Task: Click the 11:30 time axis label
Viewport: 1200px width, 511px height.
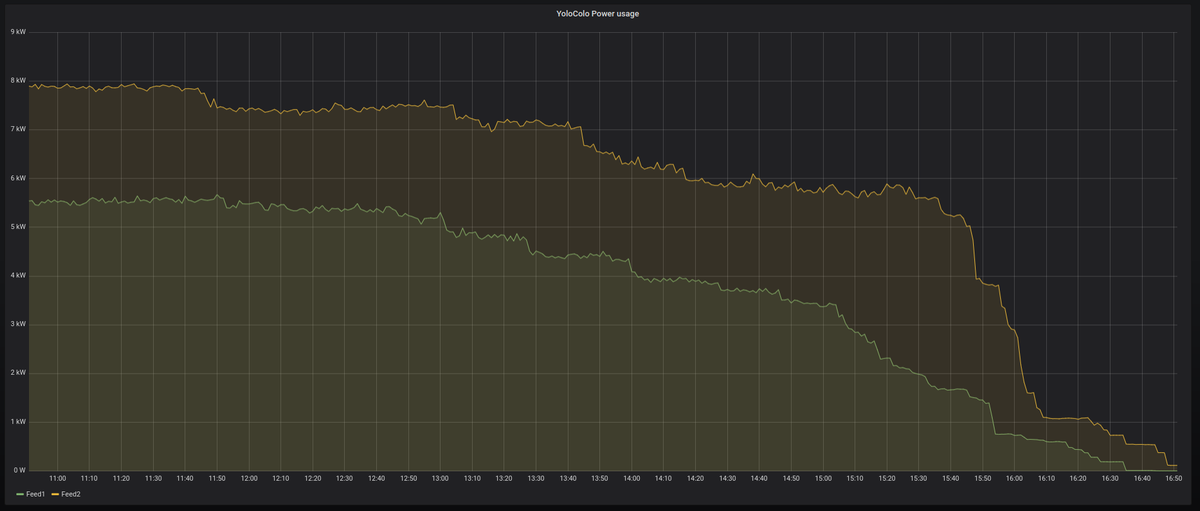Action: coord(153,479)
